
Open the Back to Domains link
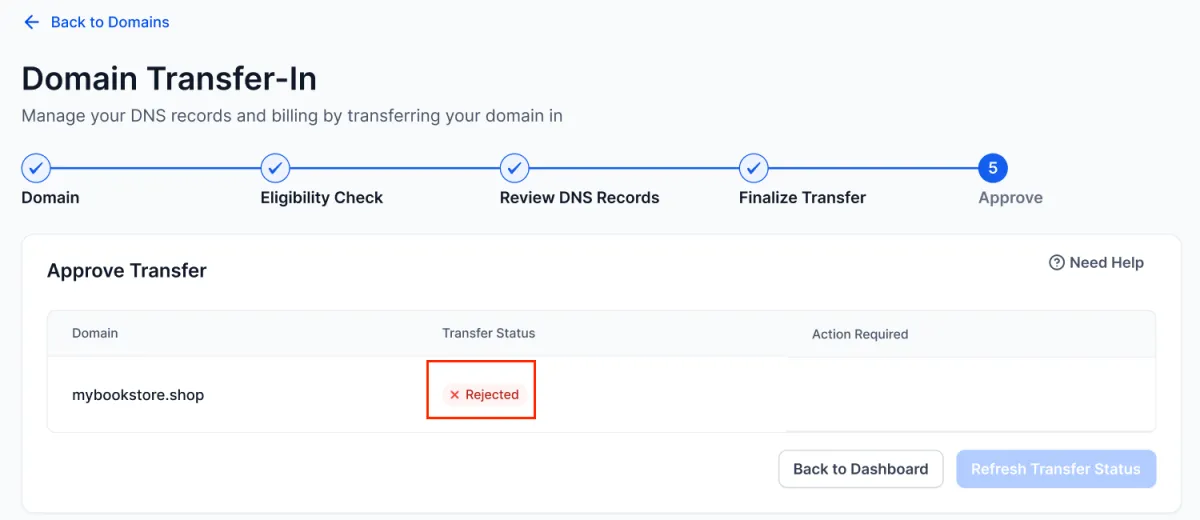(x=110, y=22)
